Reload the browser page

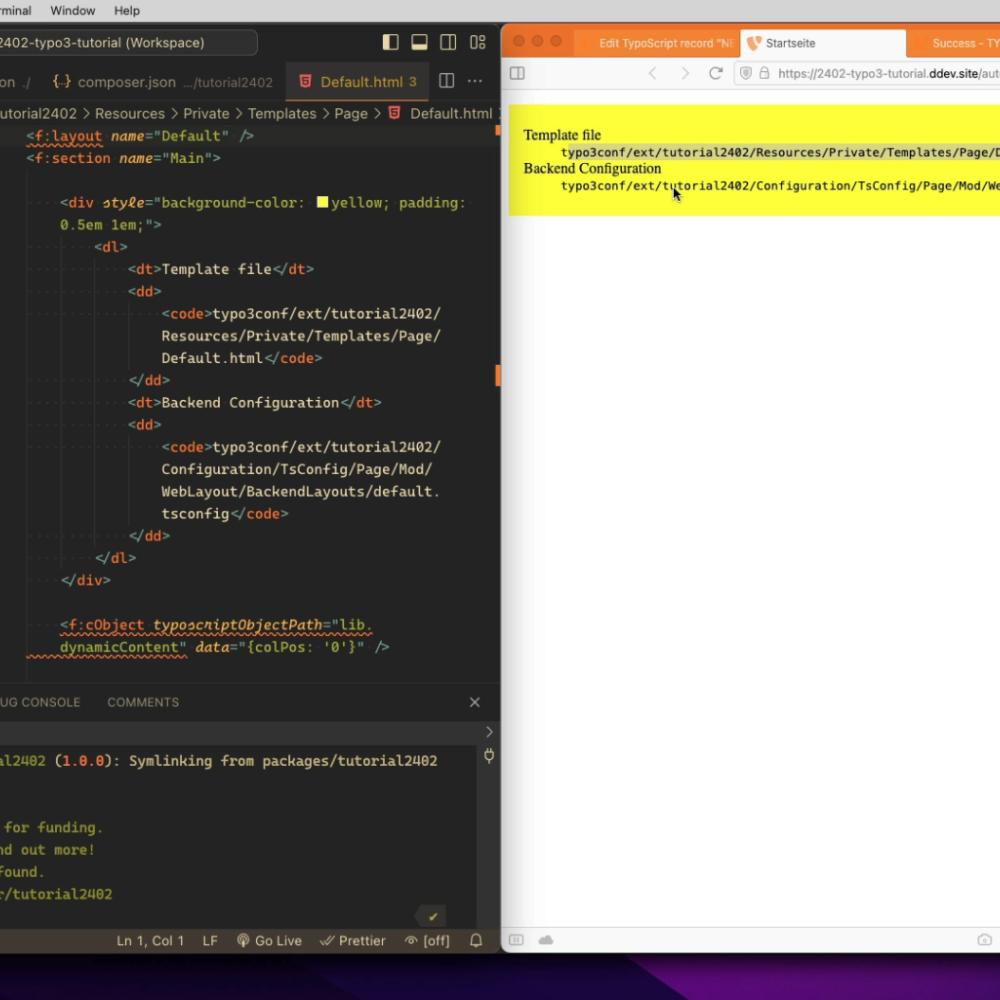click(x=716, y=73)
